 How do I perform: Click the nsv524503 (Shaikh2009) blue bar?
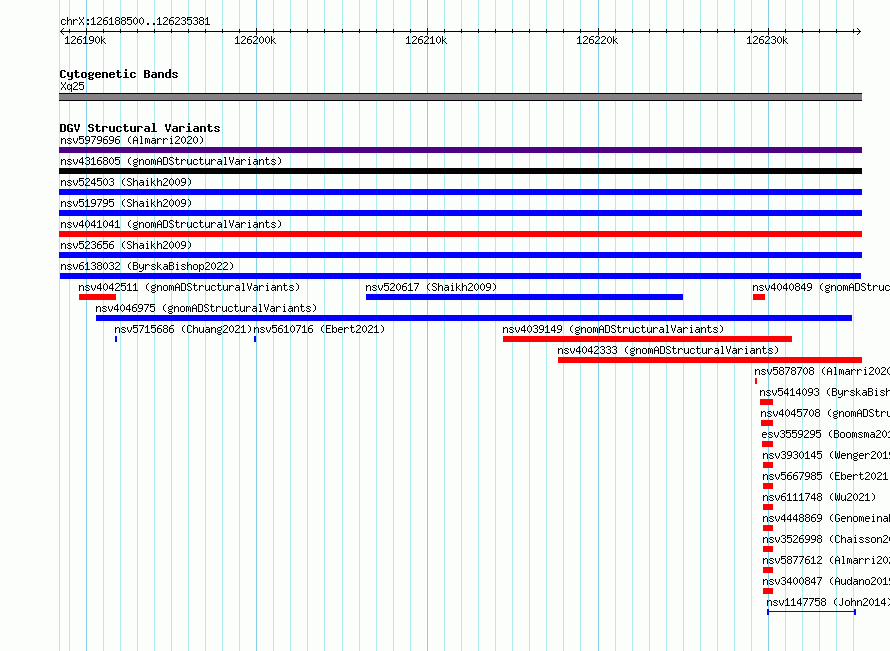tap(460, 192)
